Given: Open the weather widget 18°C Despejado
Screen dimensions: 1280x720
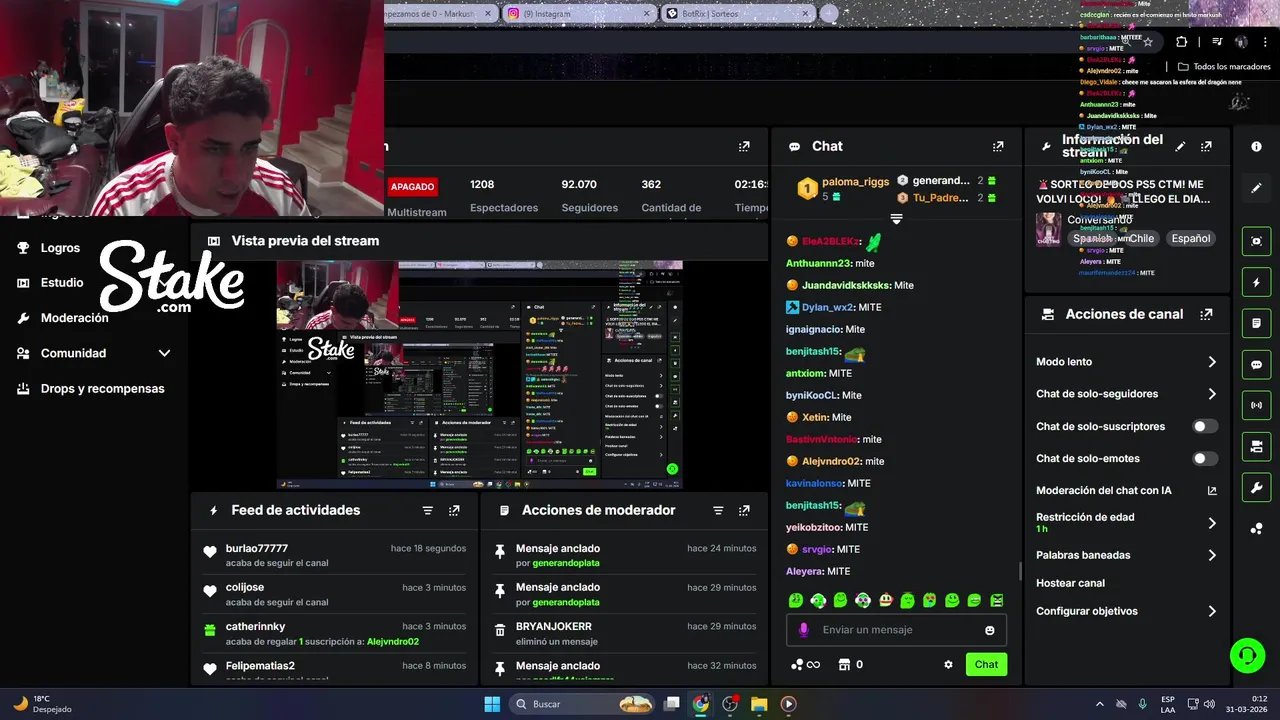Looking at the screenshot, I should click(x=40, y=704).
